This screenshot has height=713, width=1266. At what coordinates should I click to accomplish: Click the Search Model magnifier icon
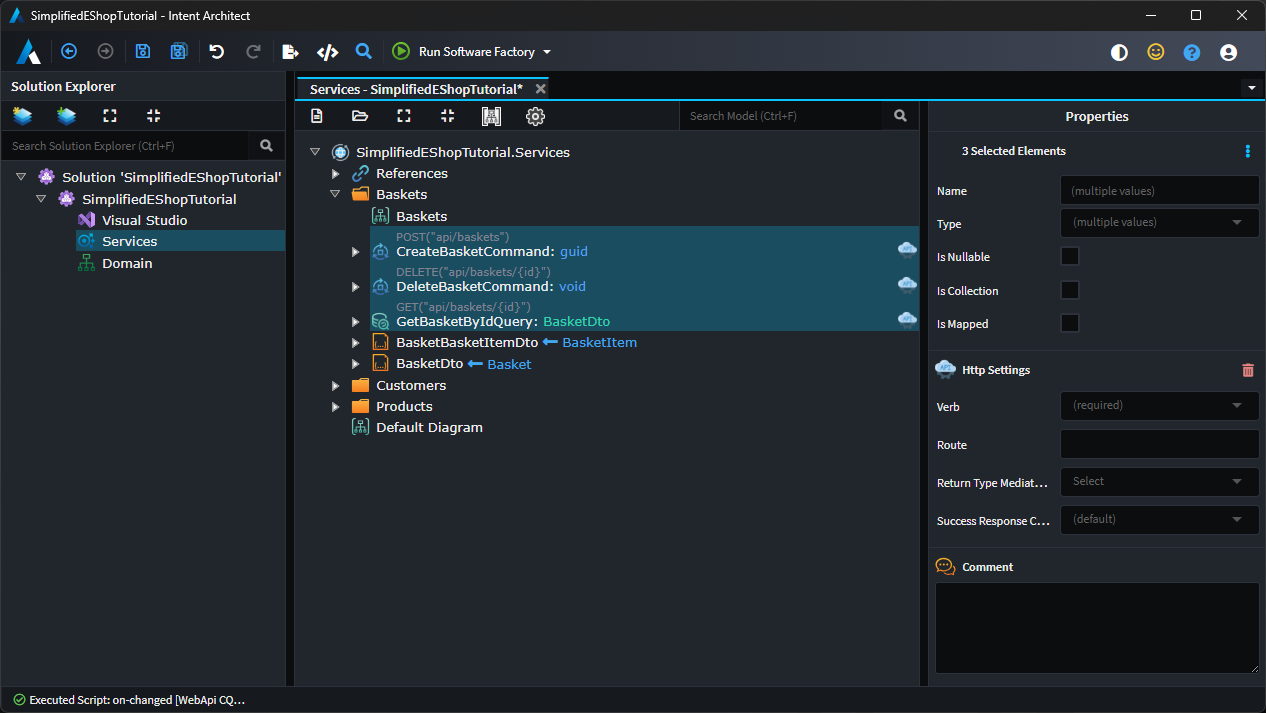click(x=901, y=116)
